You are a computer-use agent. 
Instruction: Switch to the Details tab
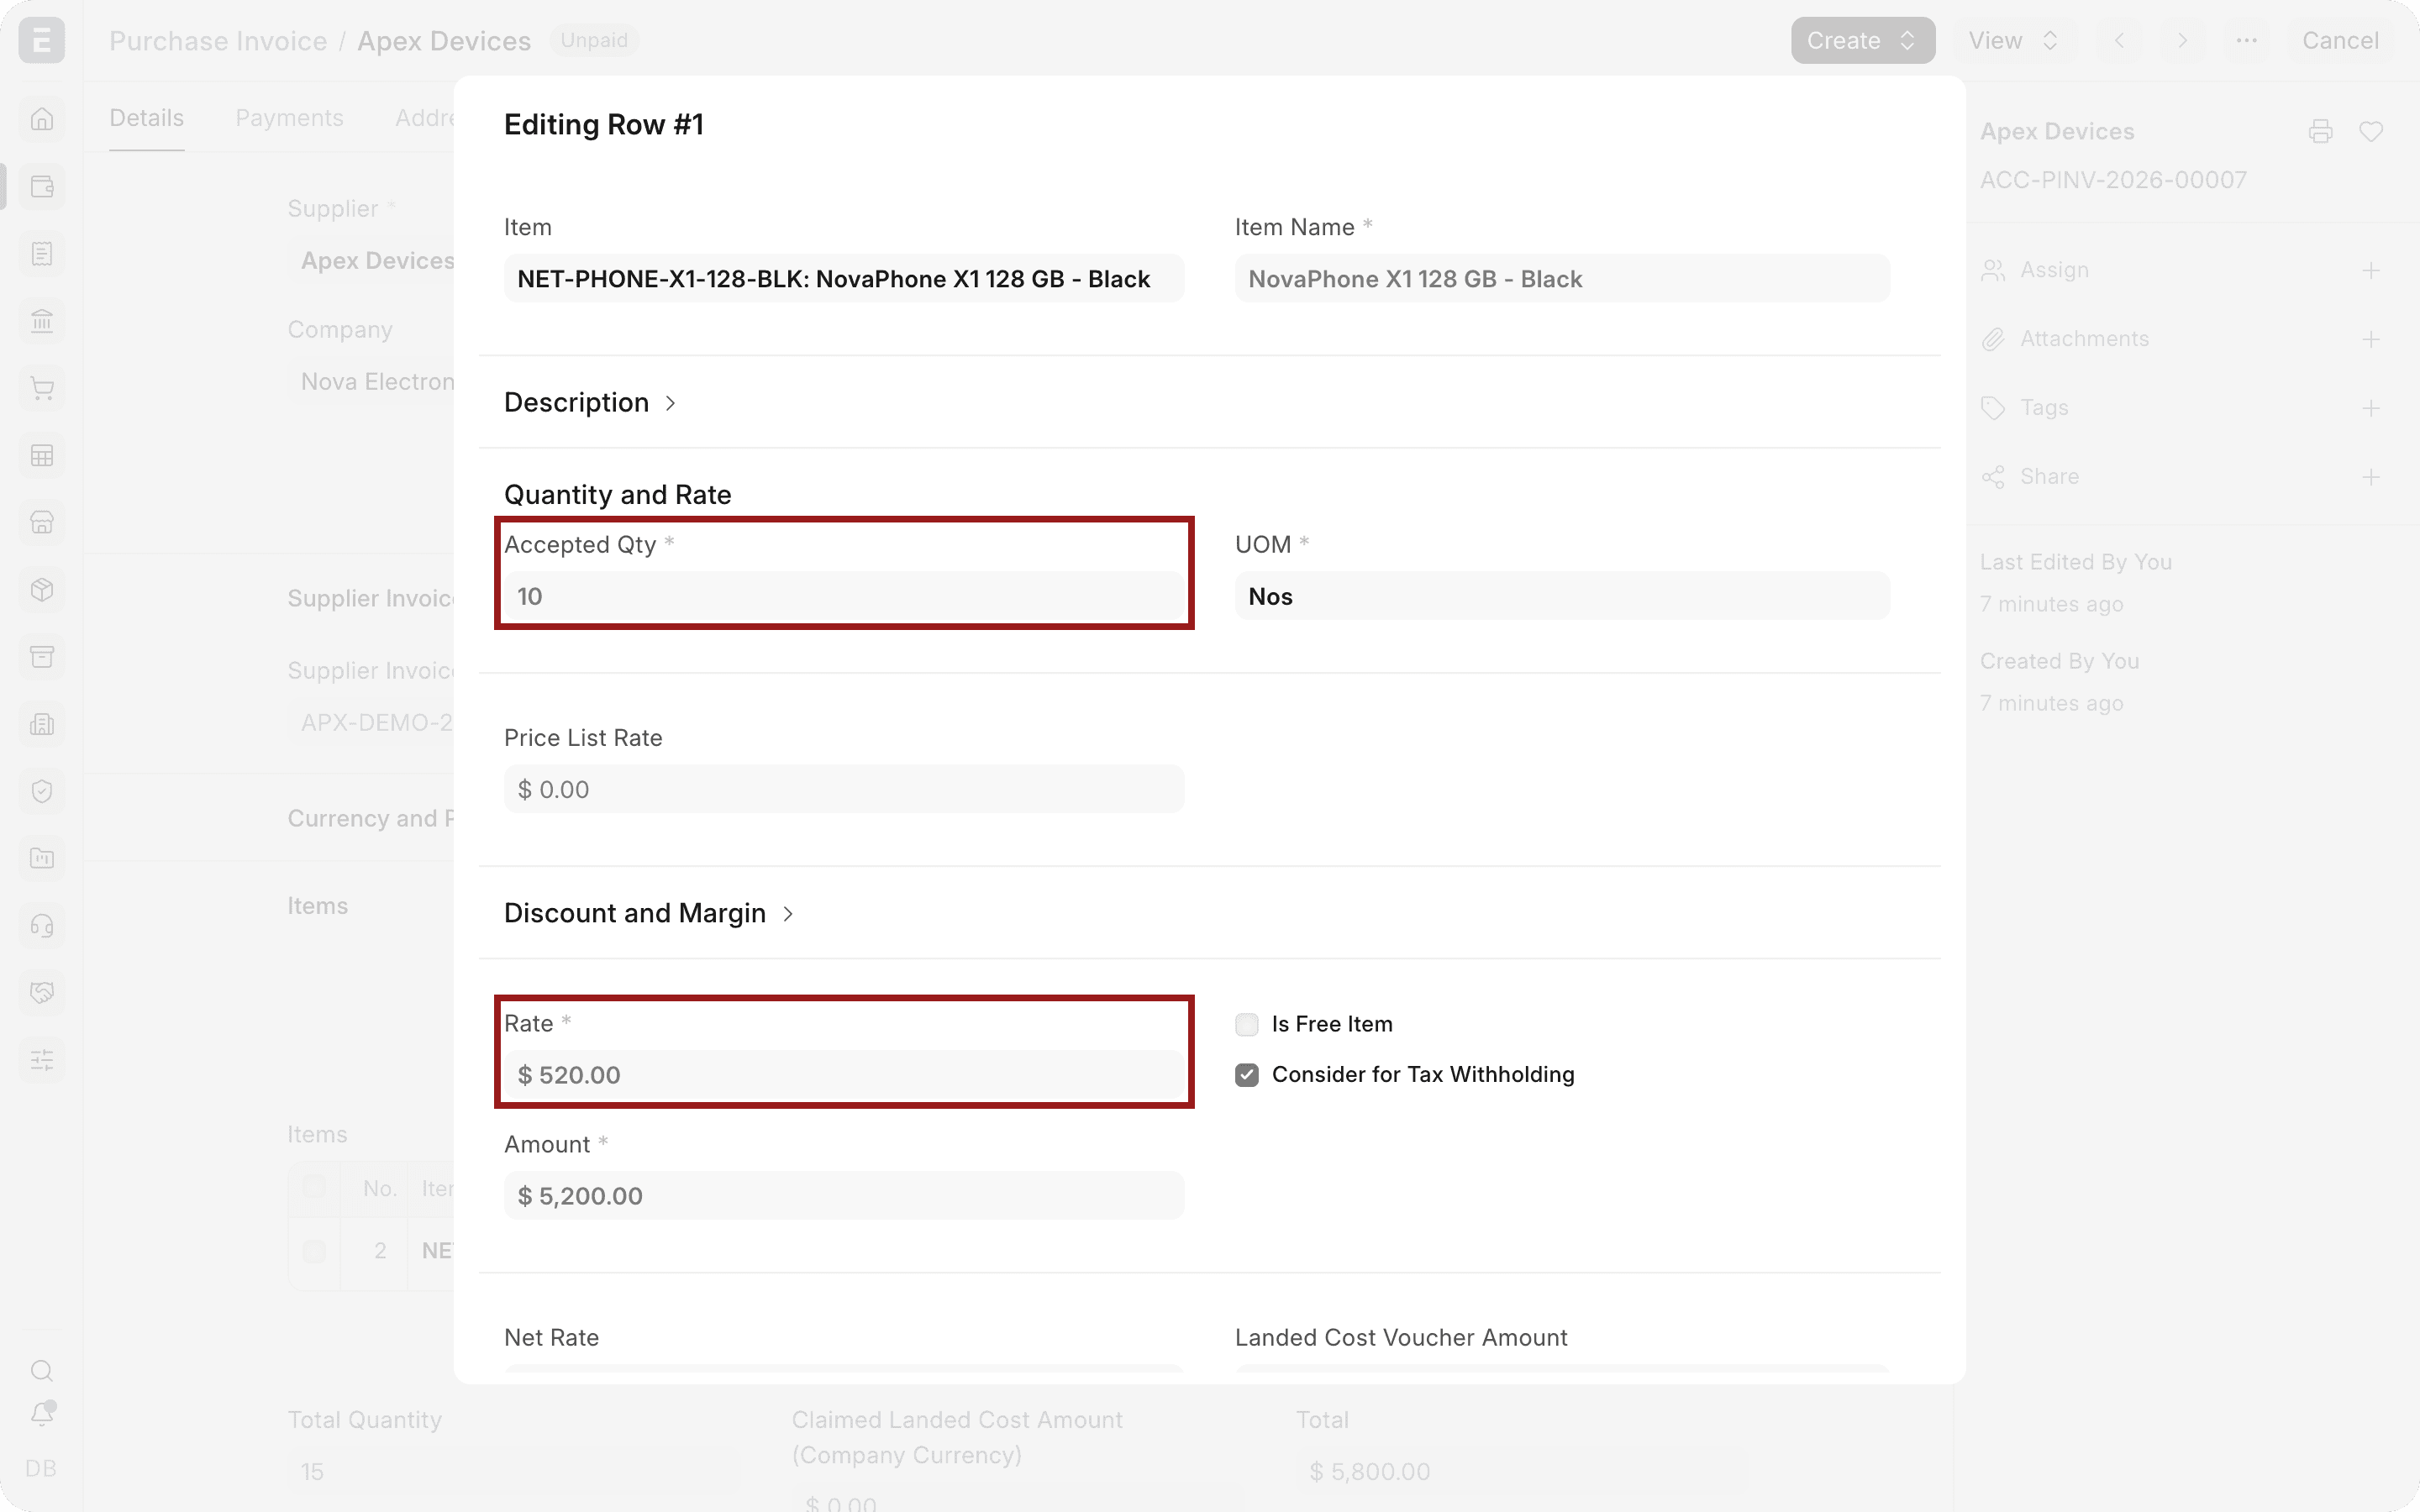point(147,118)
